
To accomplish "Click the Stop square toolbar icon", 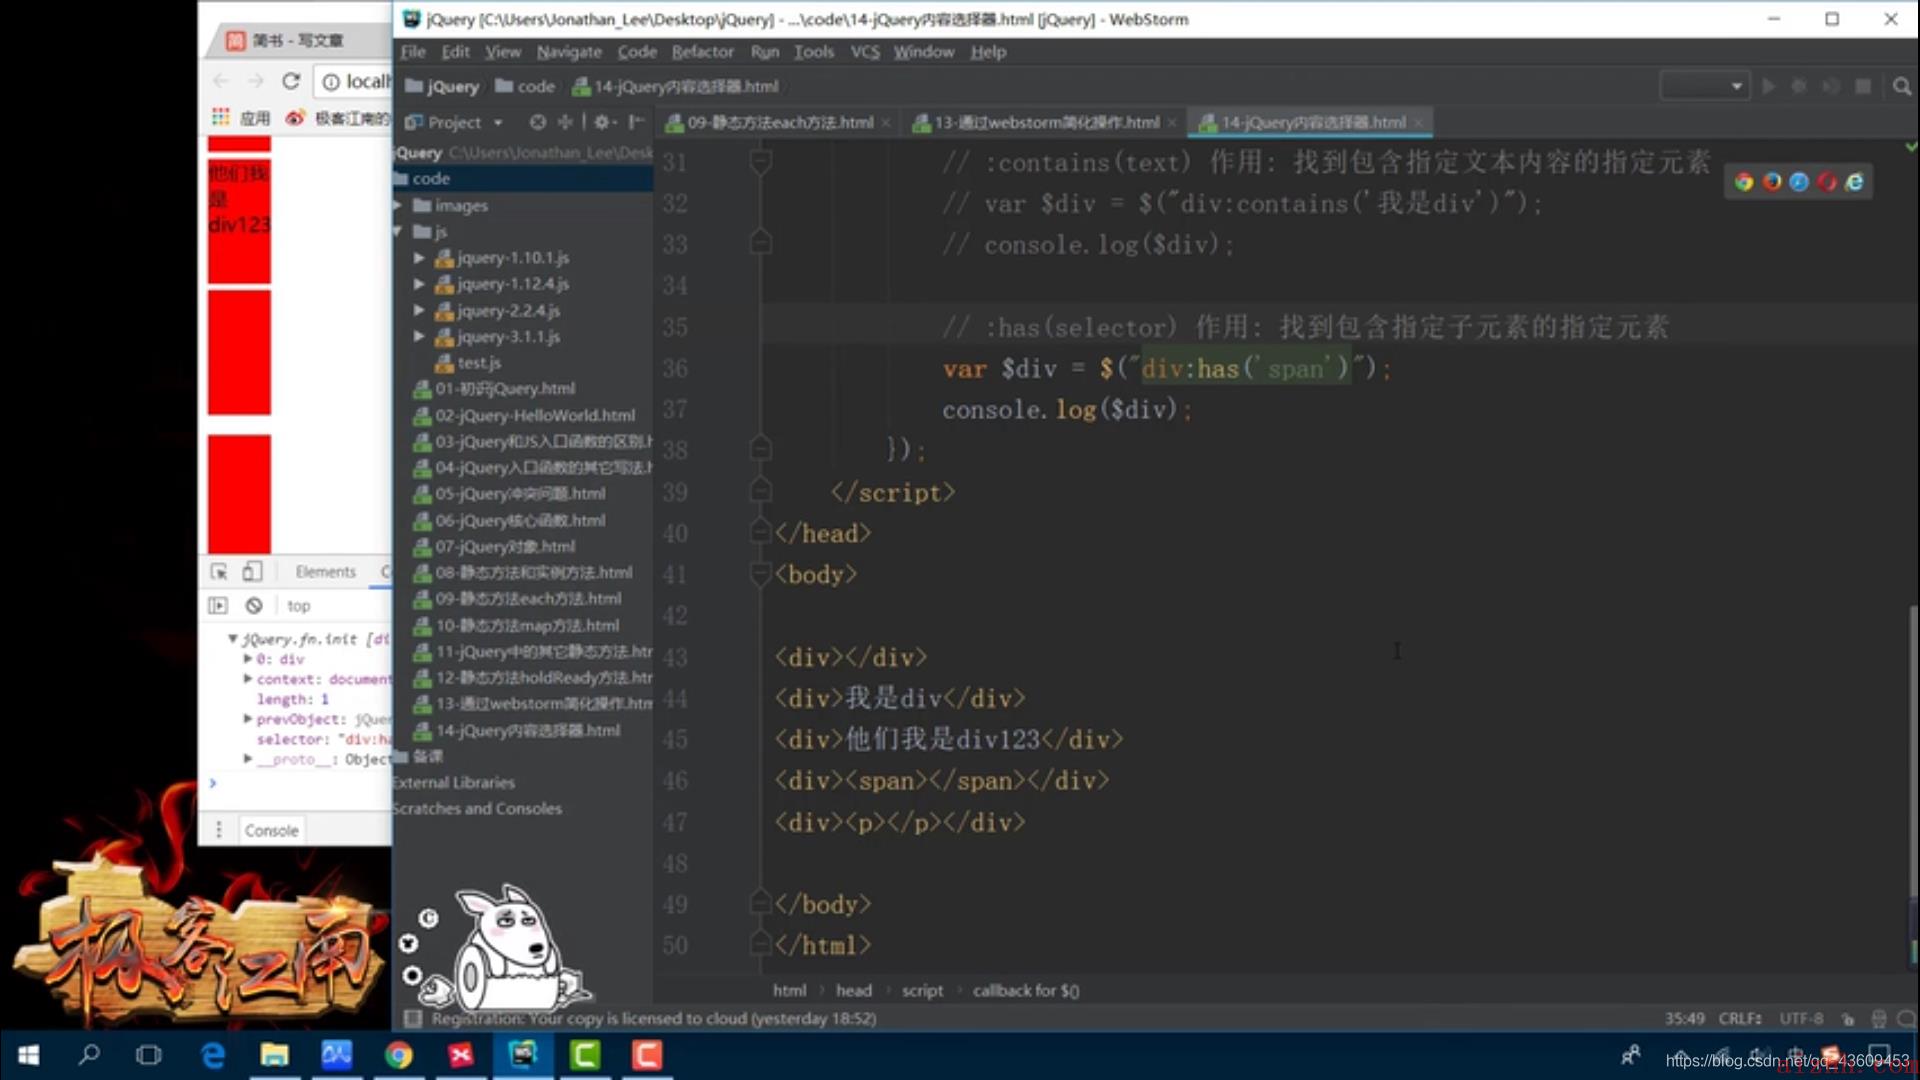I will tap(1863, 86).
